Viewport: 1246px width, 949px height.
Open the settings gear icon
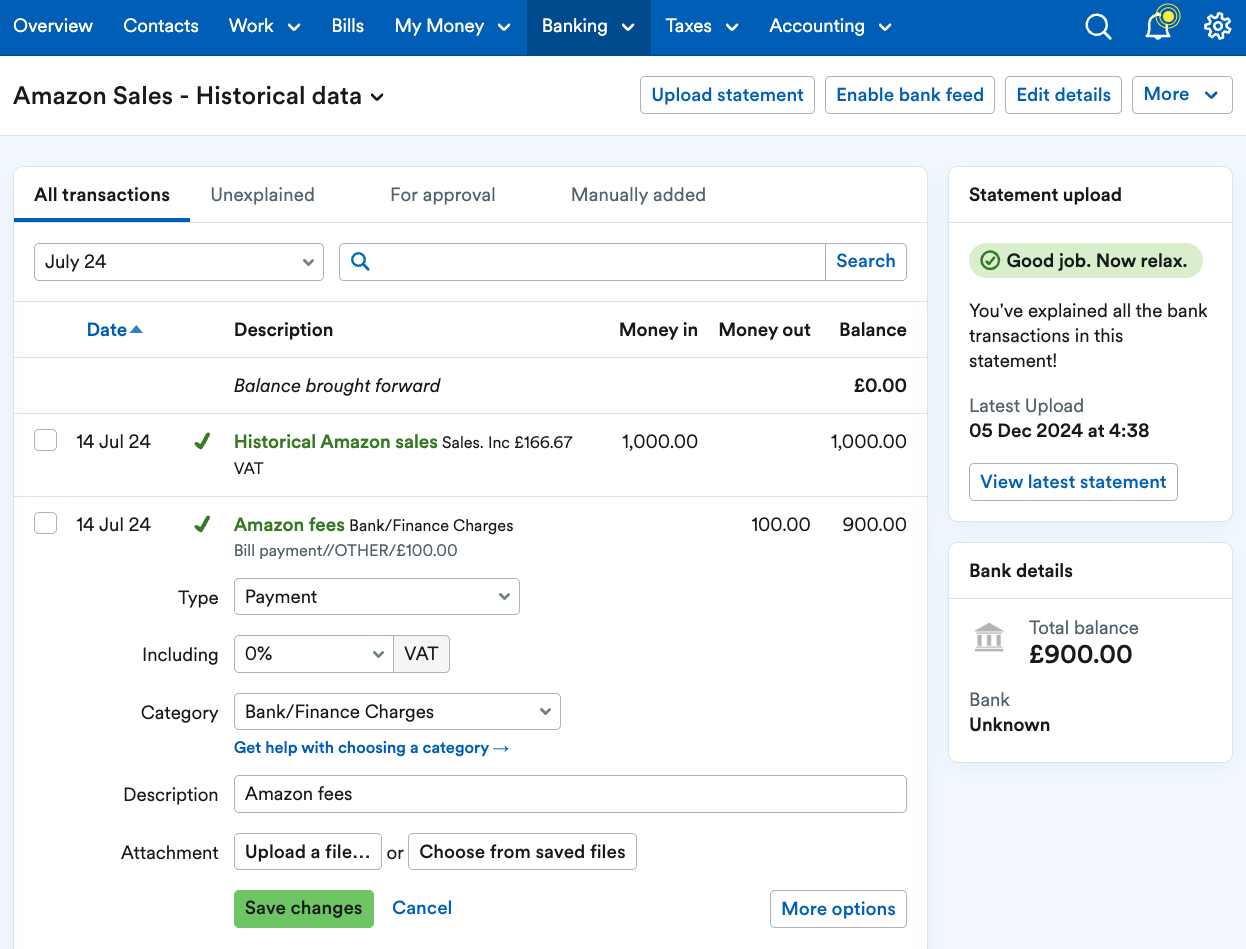tap(1217, 27)
